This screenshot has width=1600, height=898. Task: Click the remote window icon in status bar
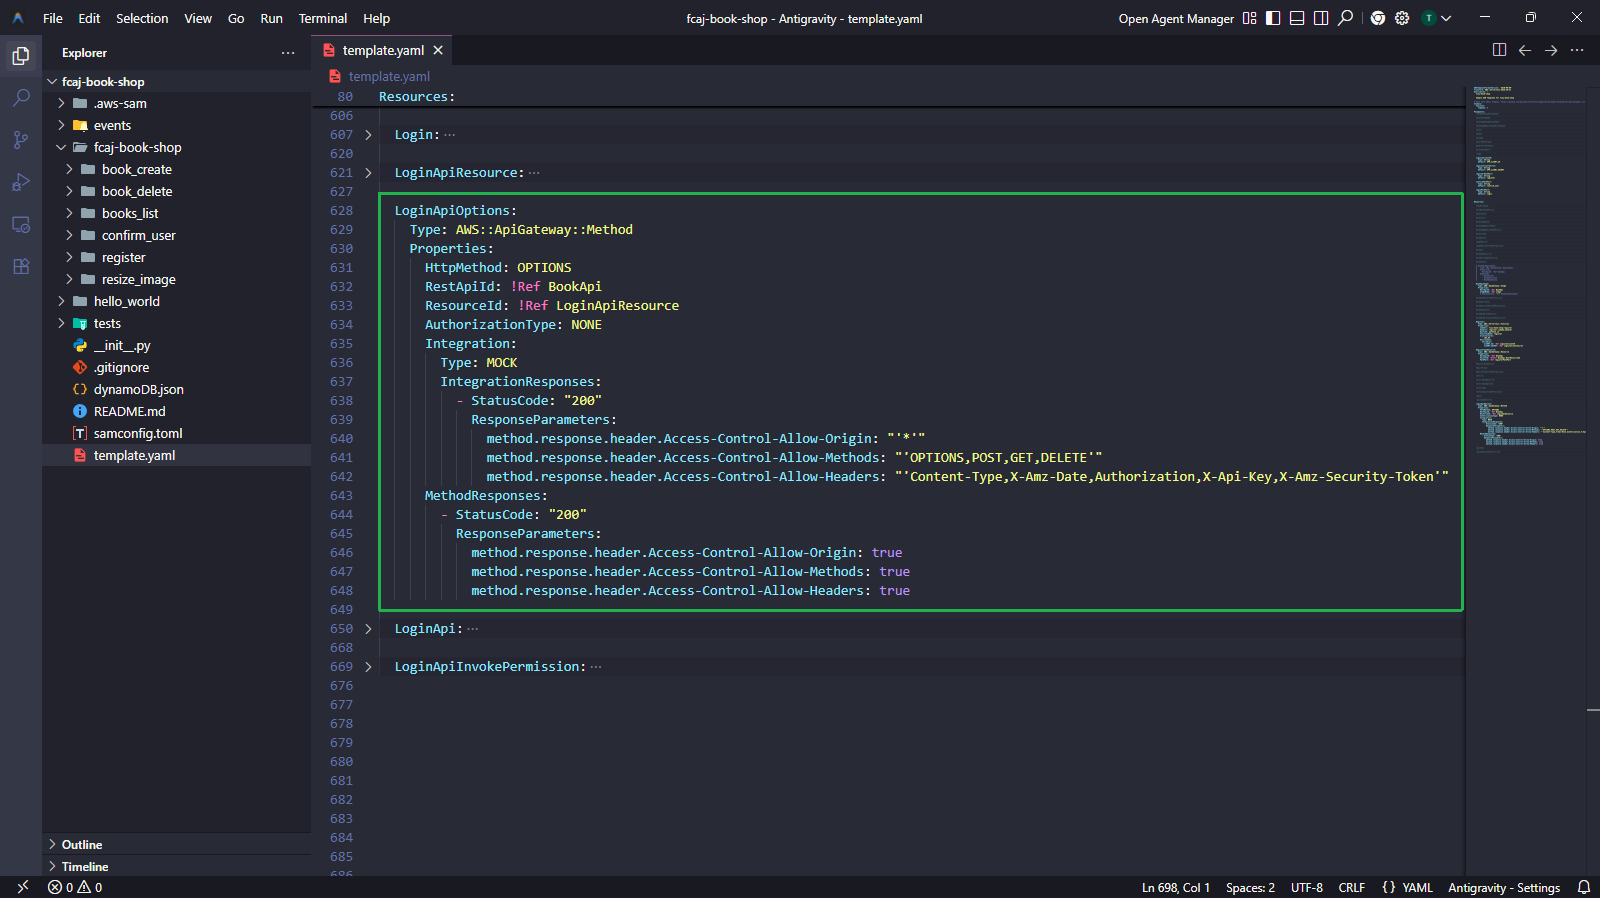pos(22,887)
